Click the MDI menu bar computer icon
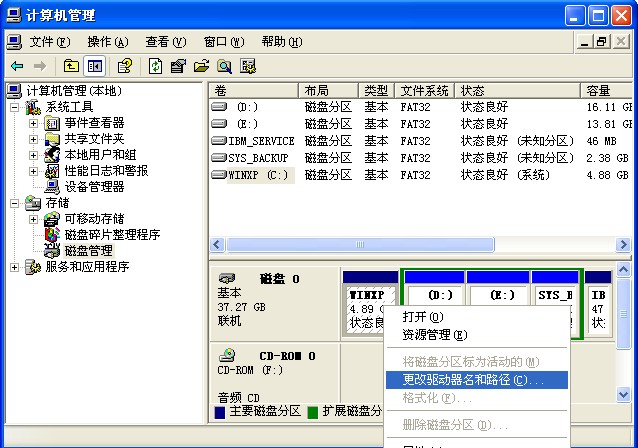The width and height of the screenshot is (638, 448). point(14,42)
